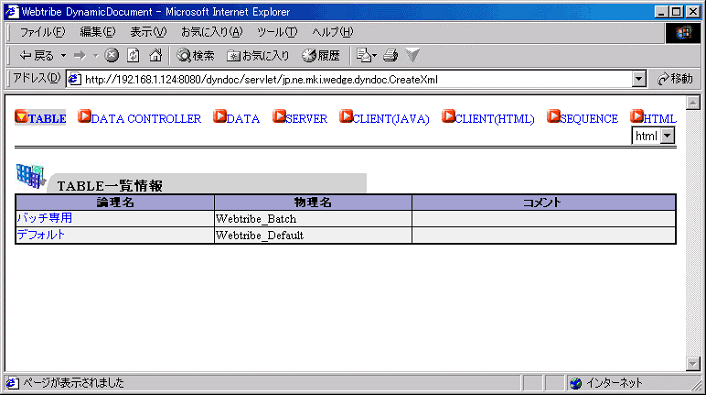Click the red arrow icon beside CLIENT(HTML)

coord(448,116)
